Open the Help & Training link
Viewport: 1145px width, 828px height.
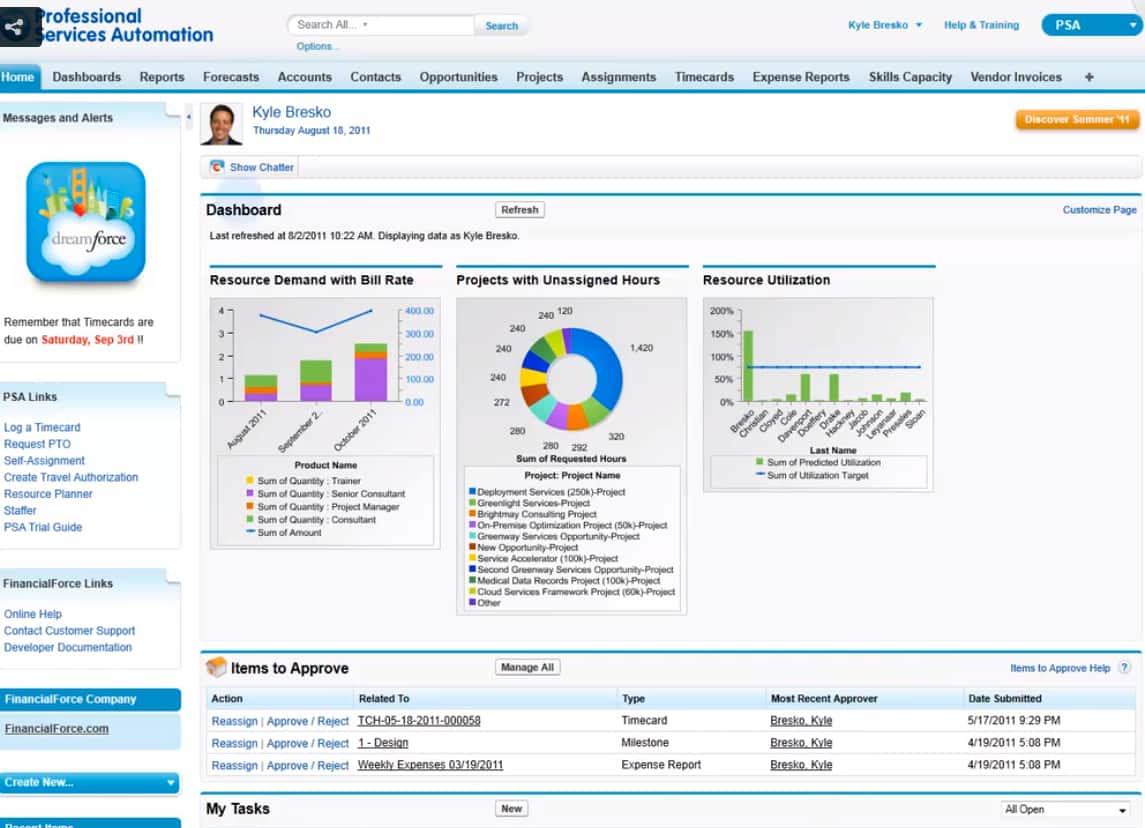point(981,25)
